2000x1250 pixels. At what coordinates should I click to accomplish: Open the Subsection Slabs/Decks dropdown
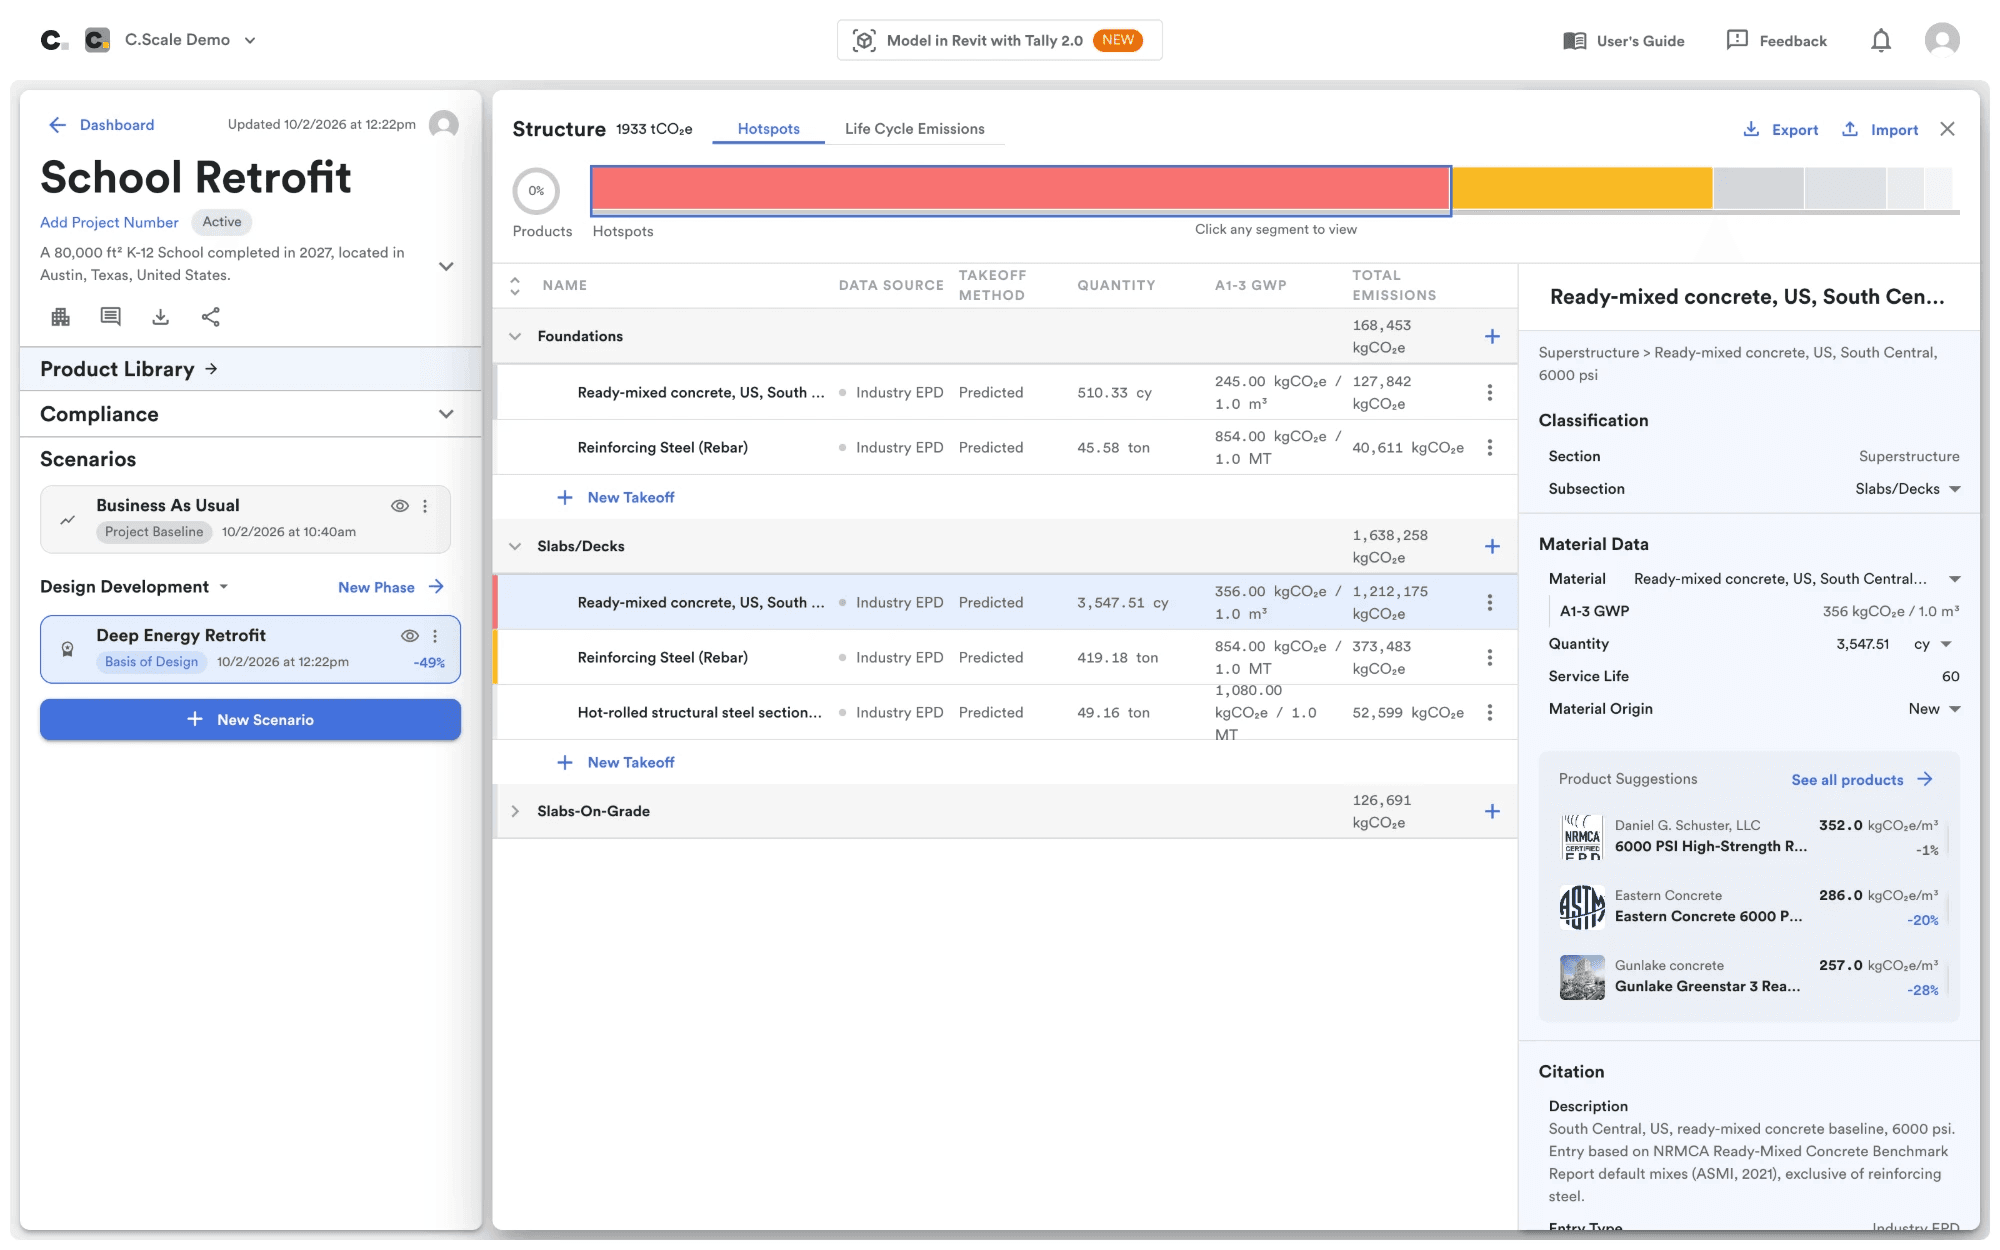click(1907, 489)
